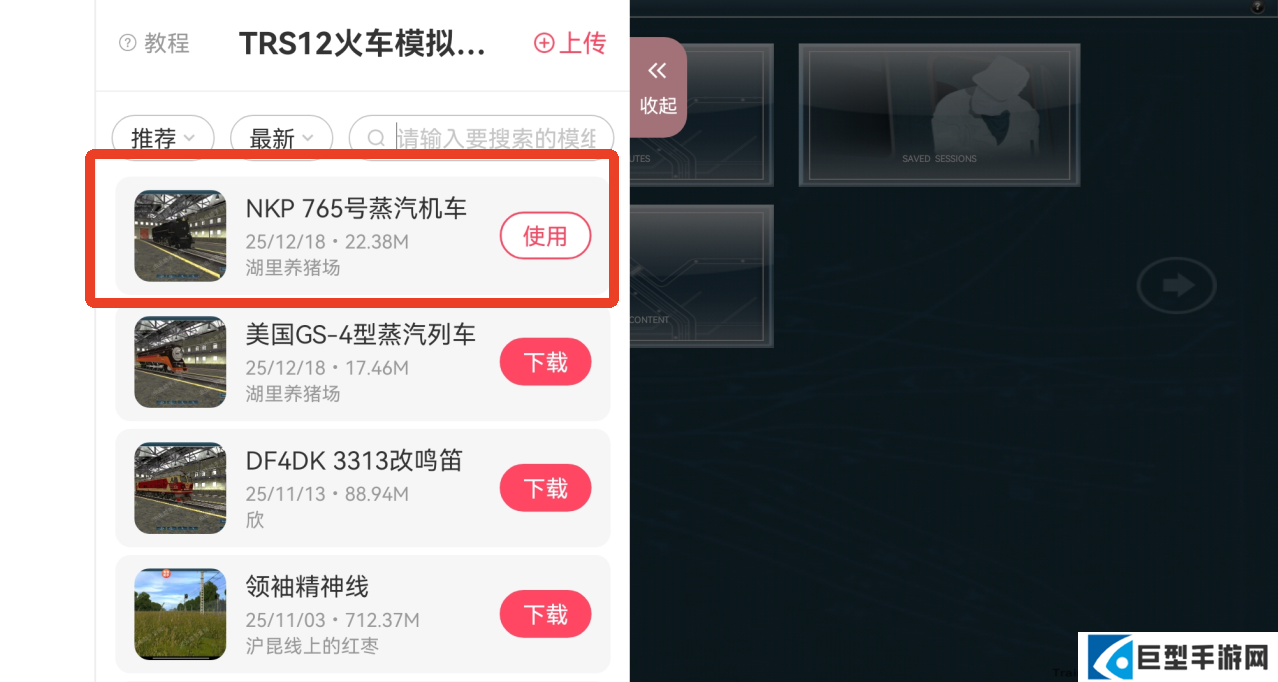Download the DF4DK 3313改鸣笛 mod
Viewport: 1278px width, 682px height.
(x=545, y=488)
